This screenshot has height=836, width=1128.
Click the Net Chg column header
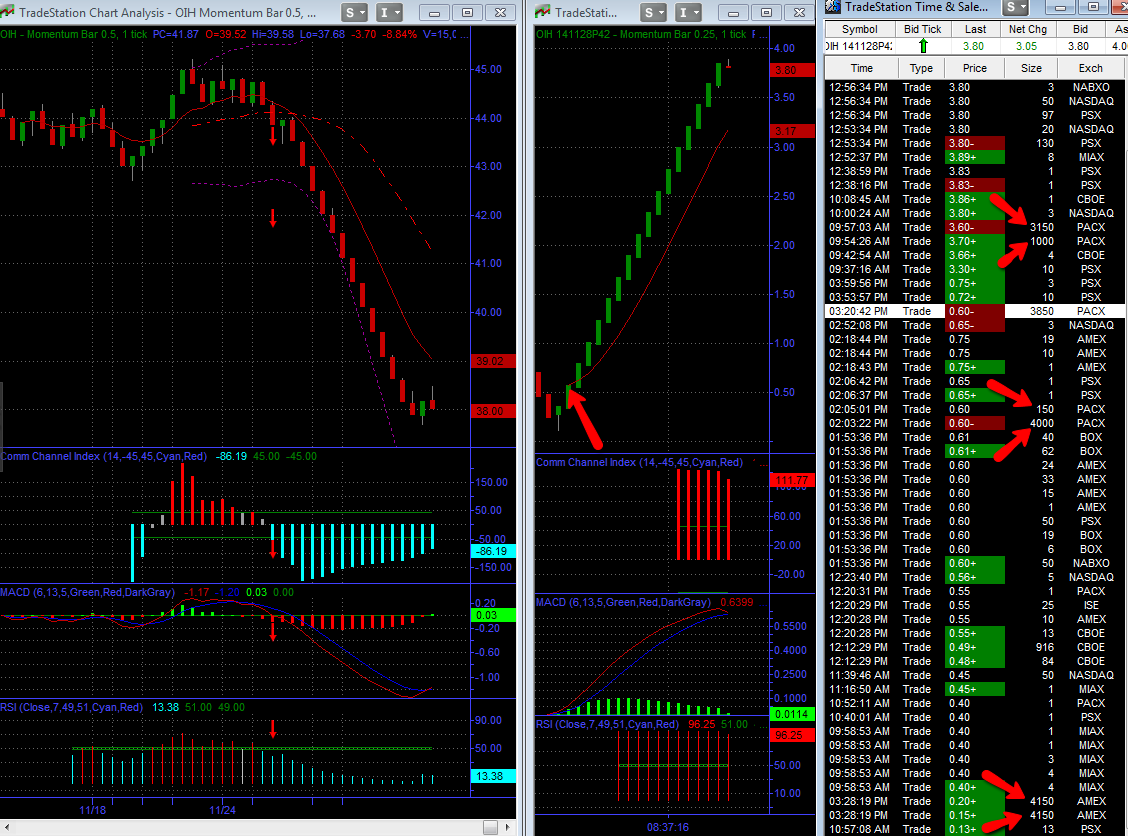click(1027, 29)
